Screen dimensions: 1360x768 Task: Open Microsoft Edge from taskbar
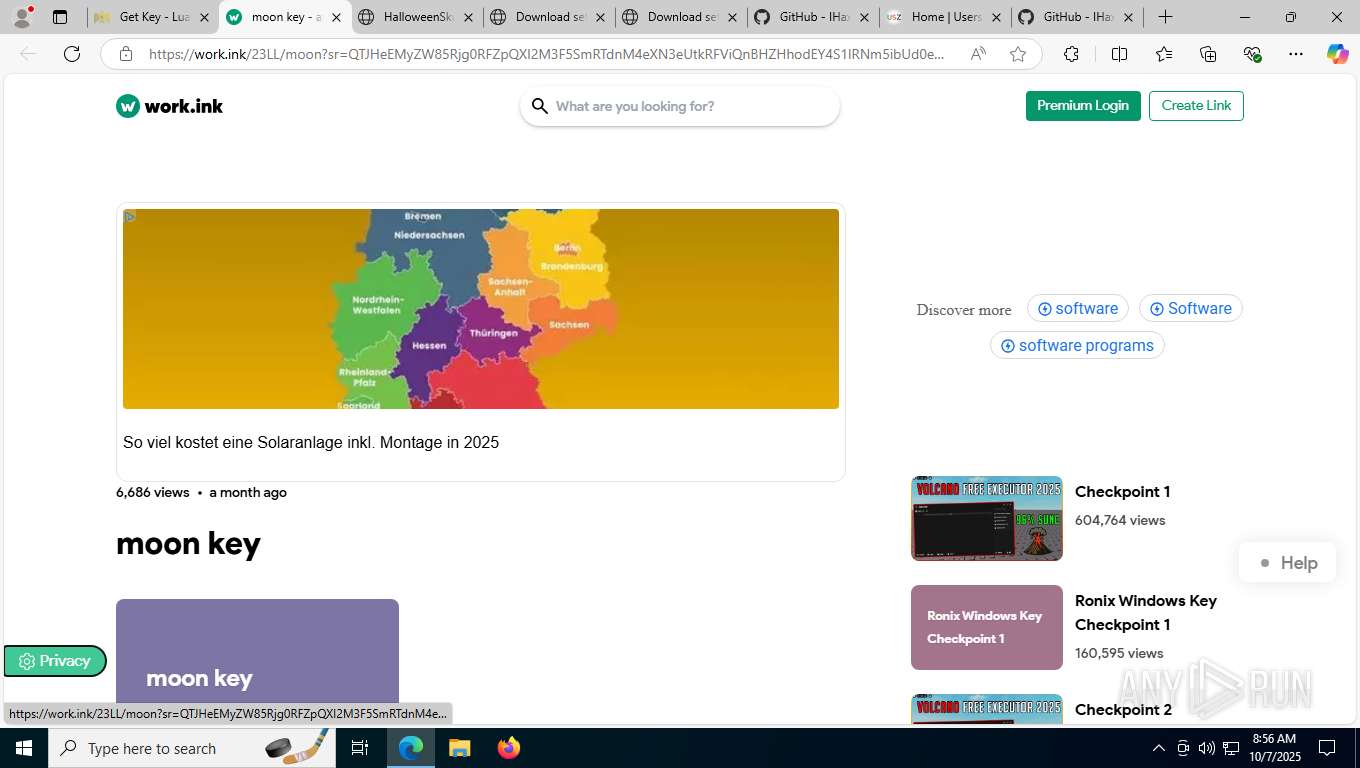pos(411,748)
